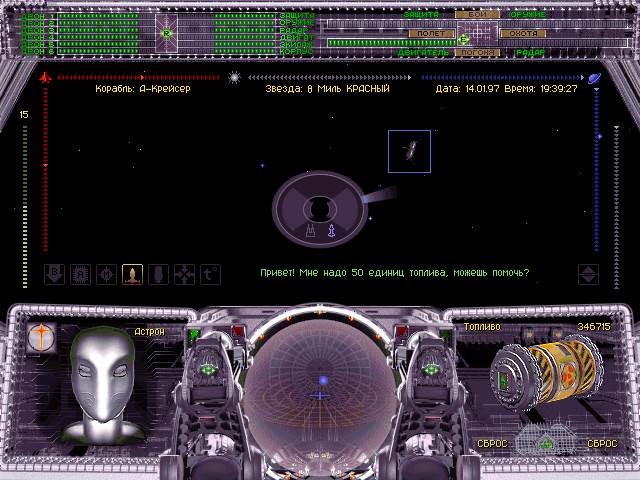Screen dimensions: 640x480
Task: Click the ОРУЖИЕ label at top right
Action: [528, 14]
